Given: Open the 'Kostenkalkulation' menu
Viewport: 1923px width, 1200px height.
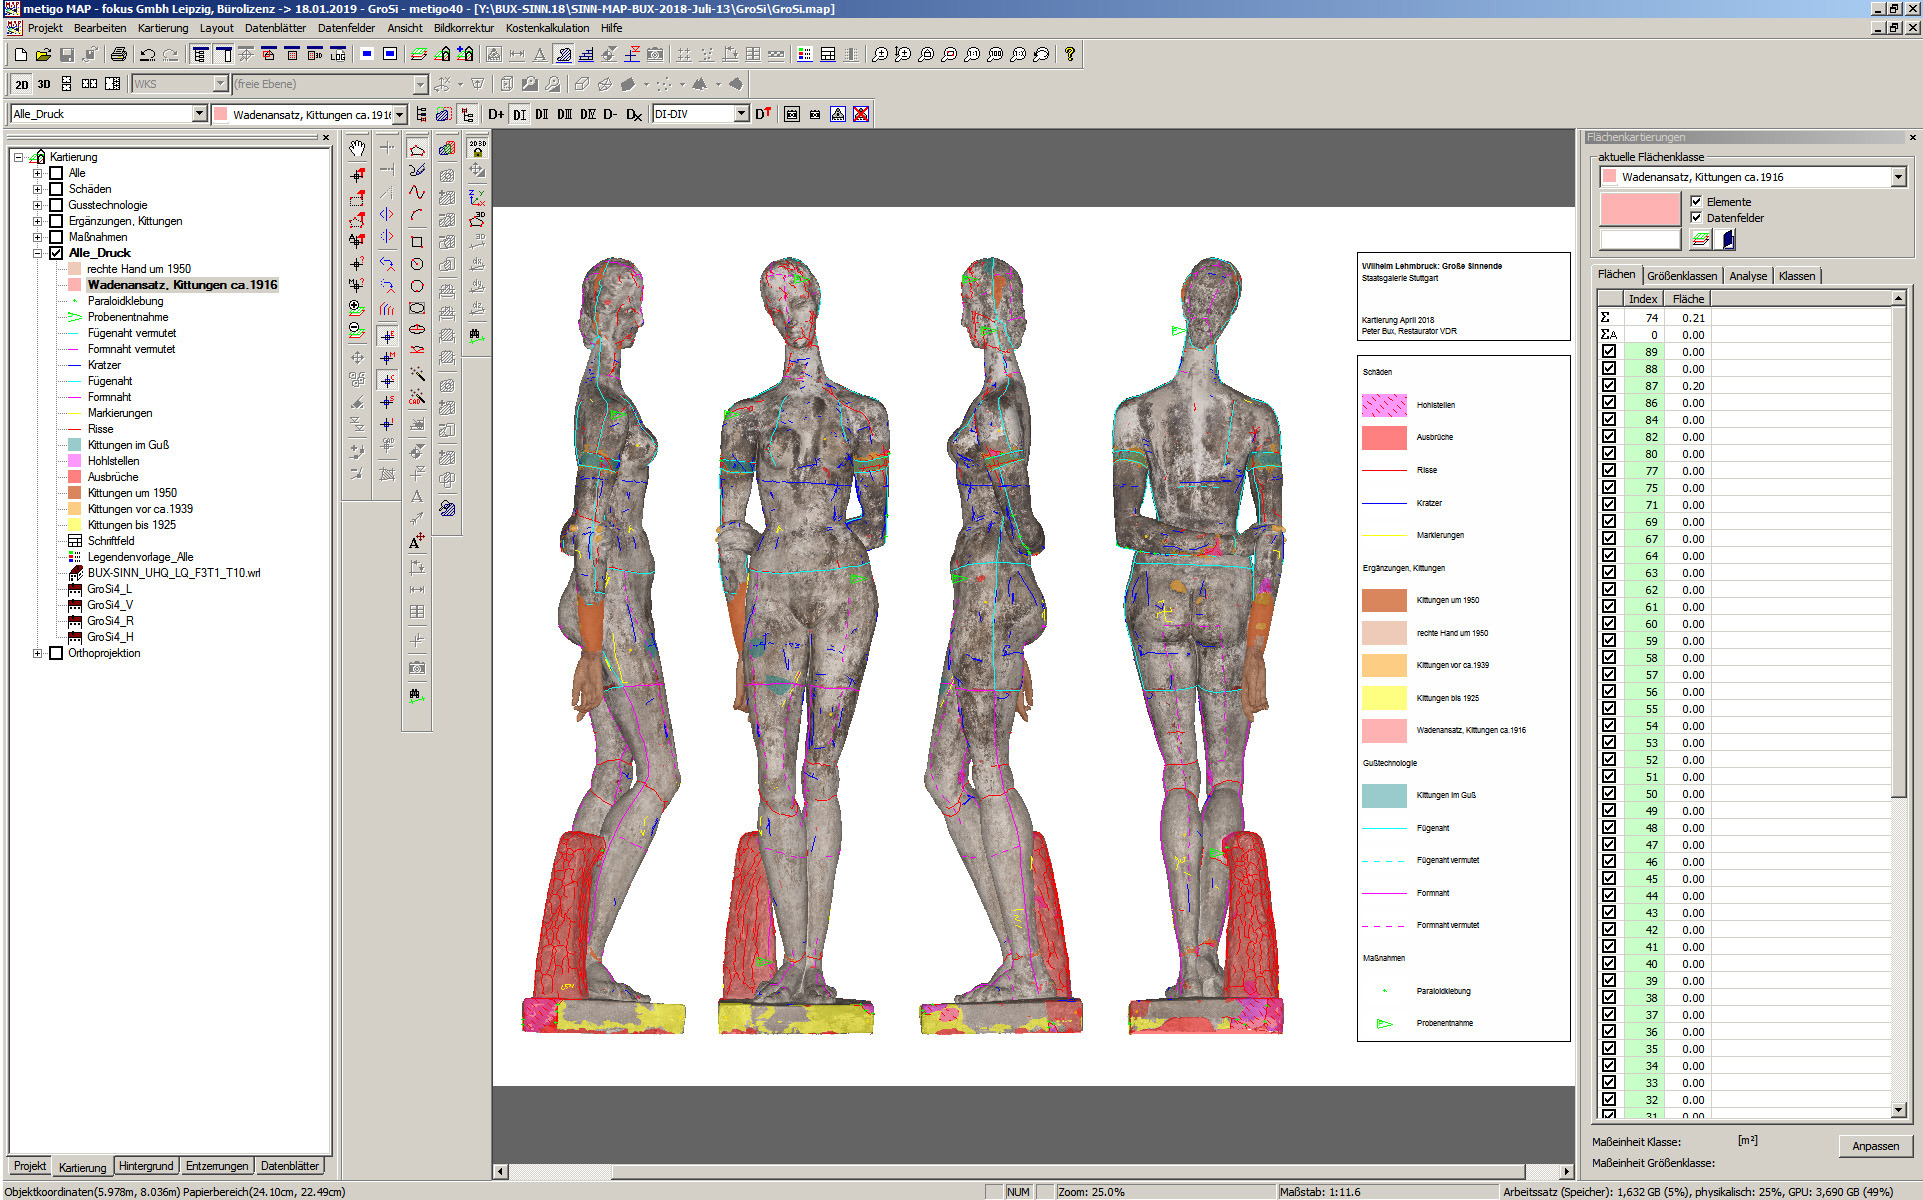Looking at the screenshot, I should tap(547, 28).
